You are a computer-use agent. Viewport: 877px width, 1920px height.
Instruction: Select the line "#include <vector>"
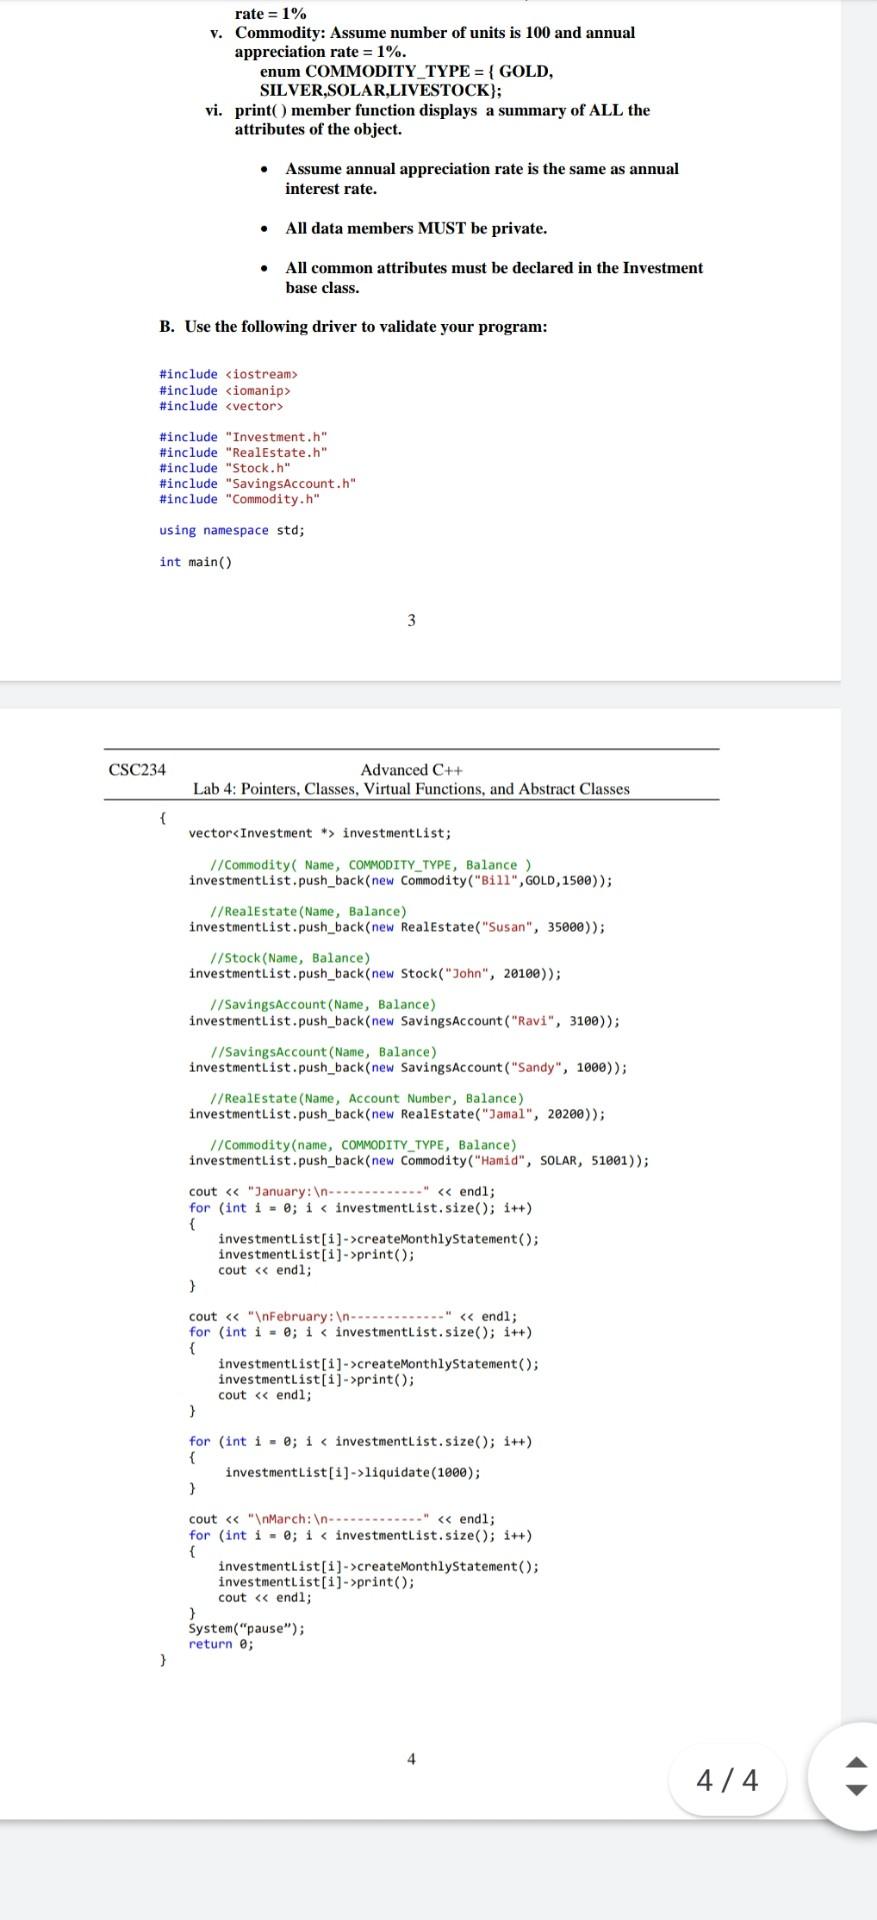click(x=221, y=406)
